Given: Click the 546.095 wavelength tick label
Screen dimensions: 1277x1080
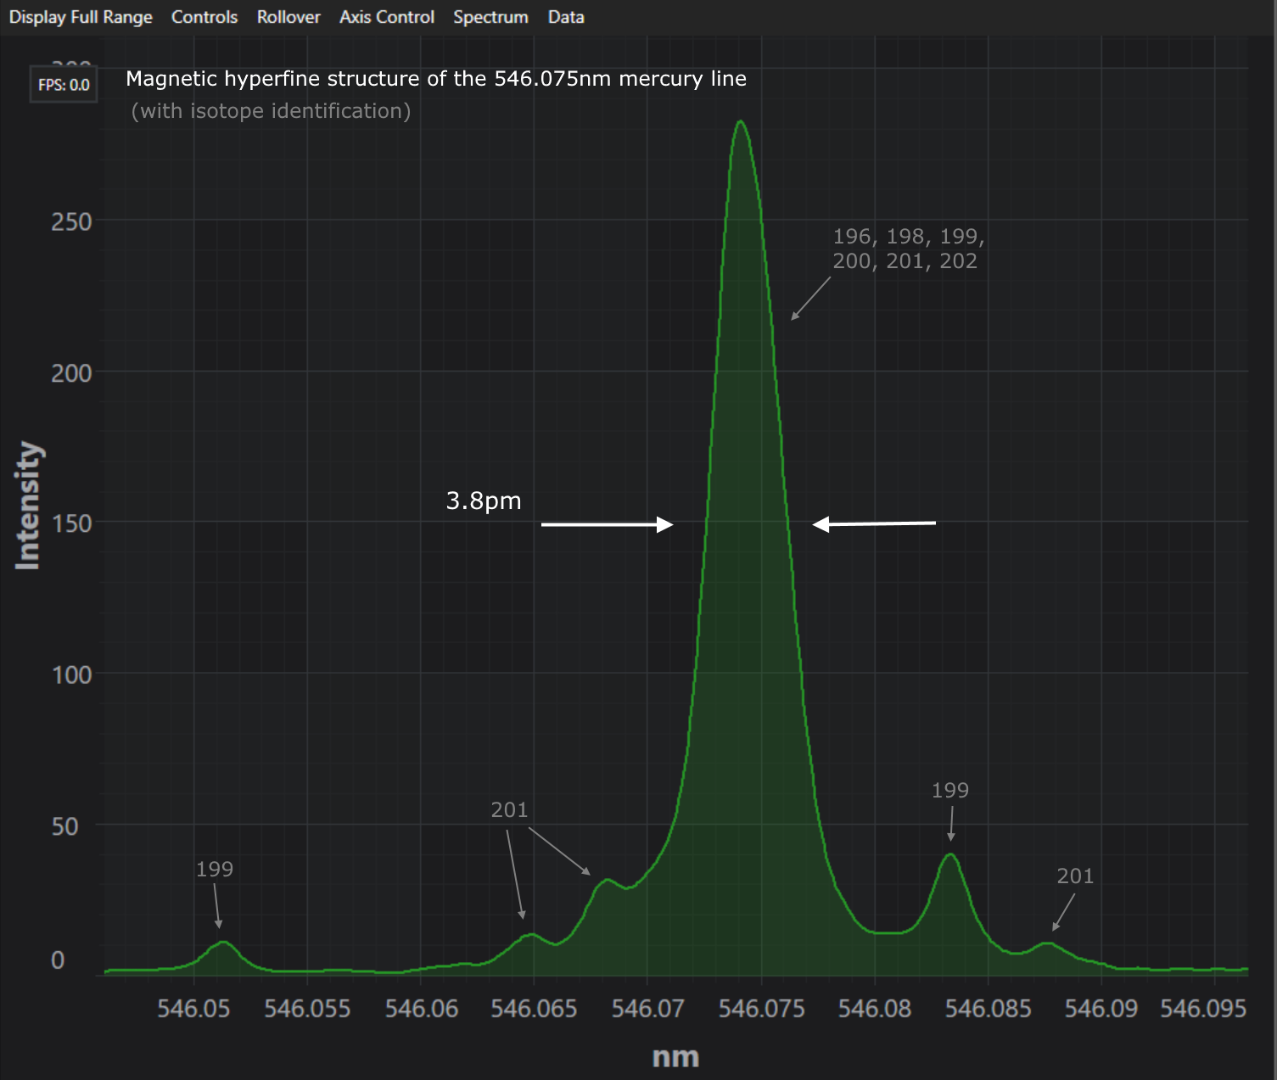Looking at the screenshot, I should [1204, 1008].
